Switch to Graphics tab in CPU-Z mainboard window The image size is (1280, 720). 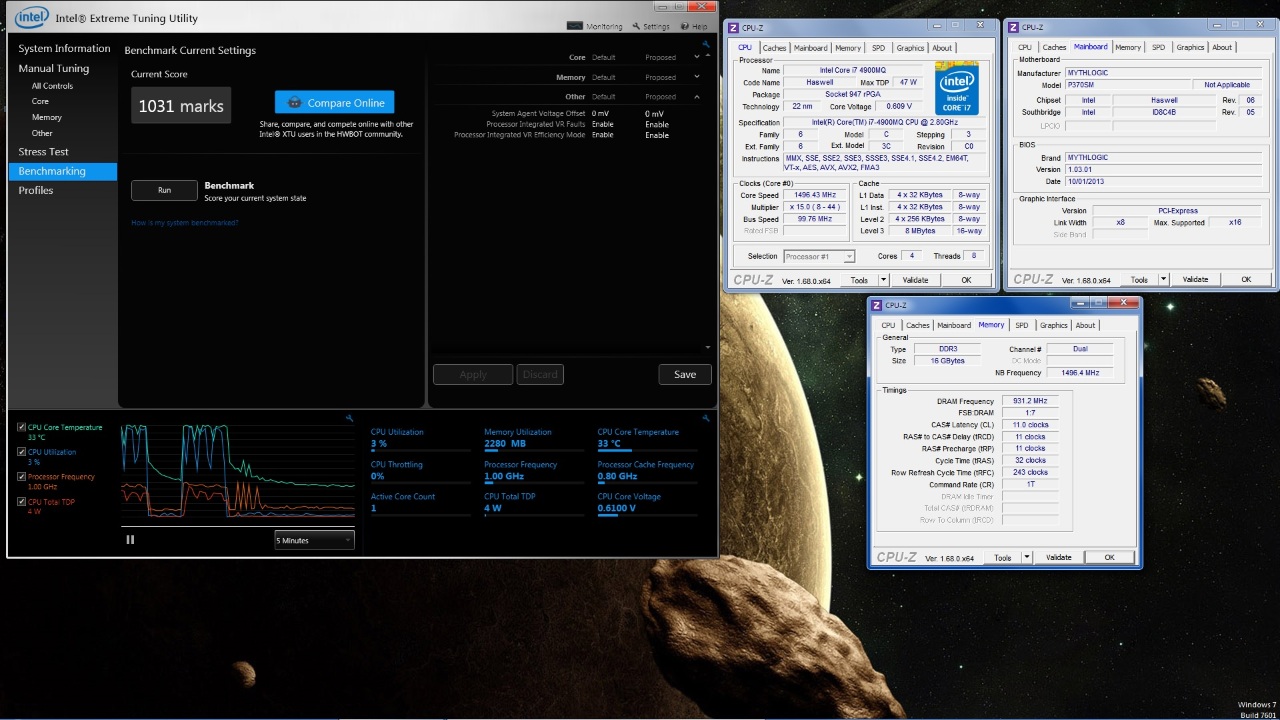pyautogui.click(x=1190, y=48)
